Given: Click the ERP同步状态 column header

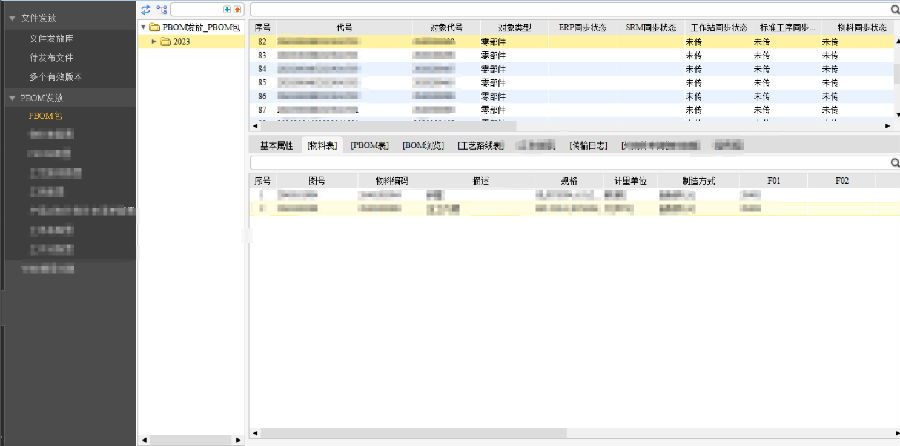Looking at the screenshot, I should click(x=582, y=28).
